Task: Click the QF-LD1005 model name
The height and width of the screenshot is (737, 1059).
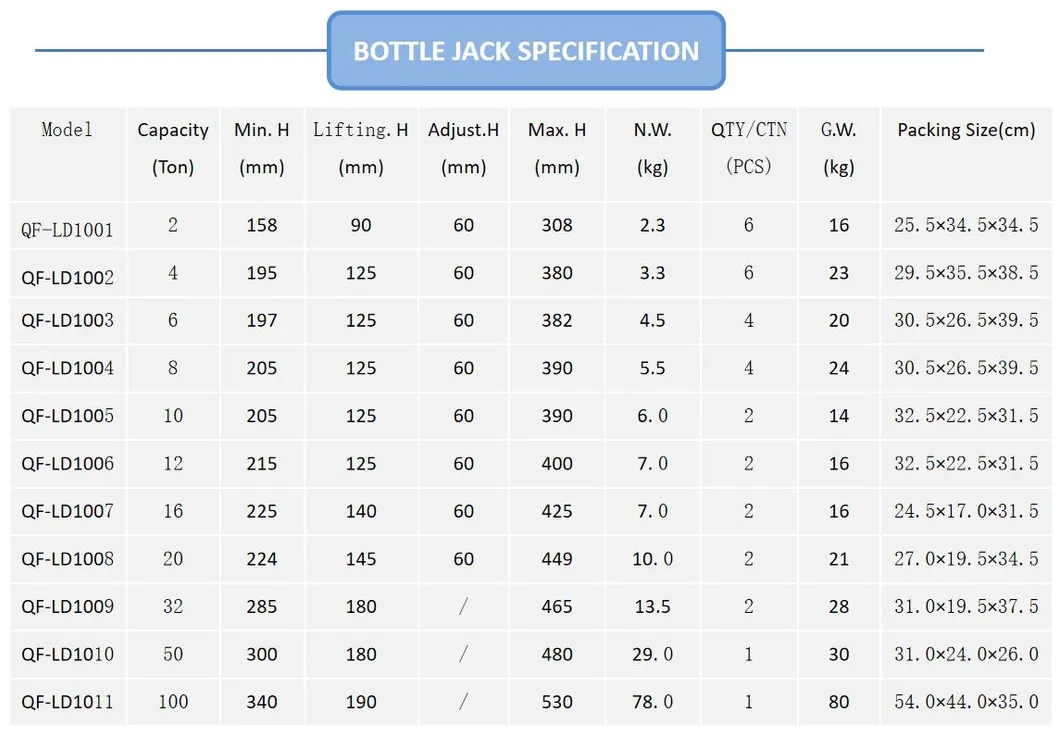Action: pos(67,416)
